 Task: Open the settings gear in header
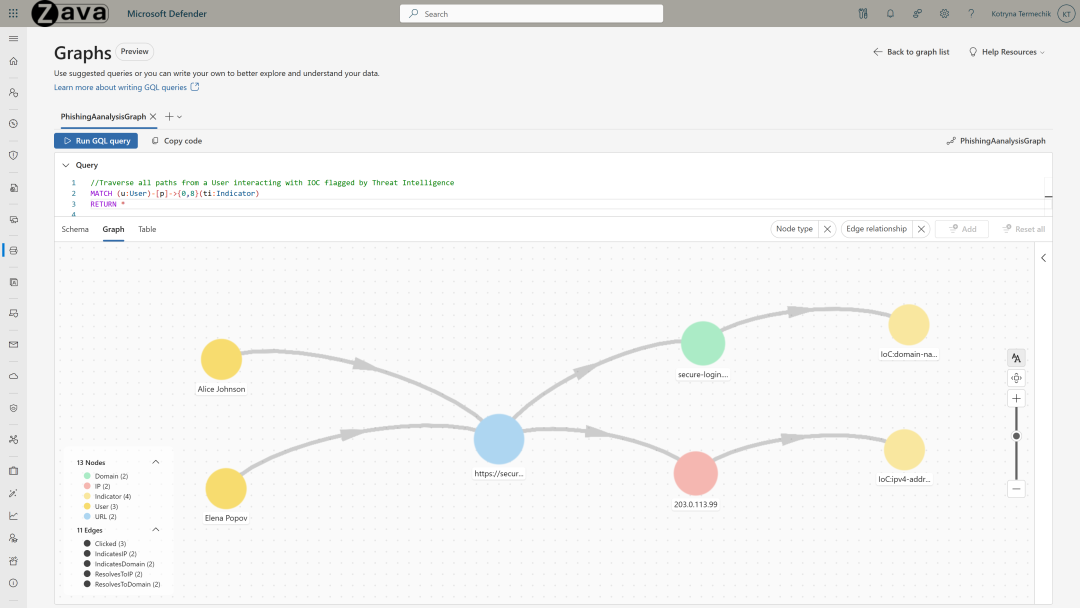[944, 14]
